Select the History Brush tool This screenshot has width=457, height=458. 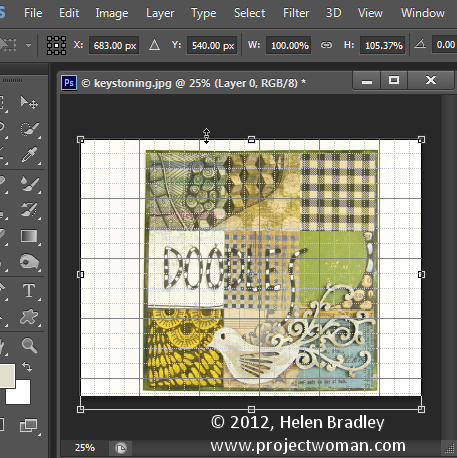coord(29,210)
